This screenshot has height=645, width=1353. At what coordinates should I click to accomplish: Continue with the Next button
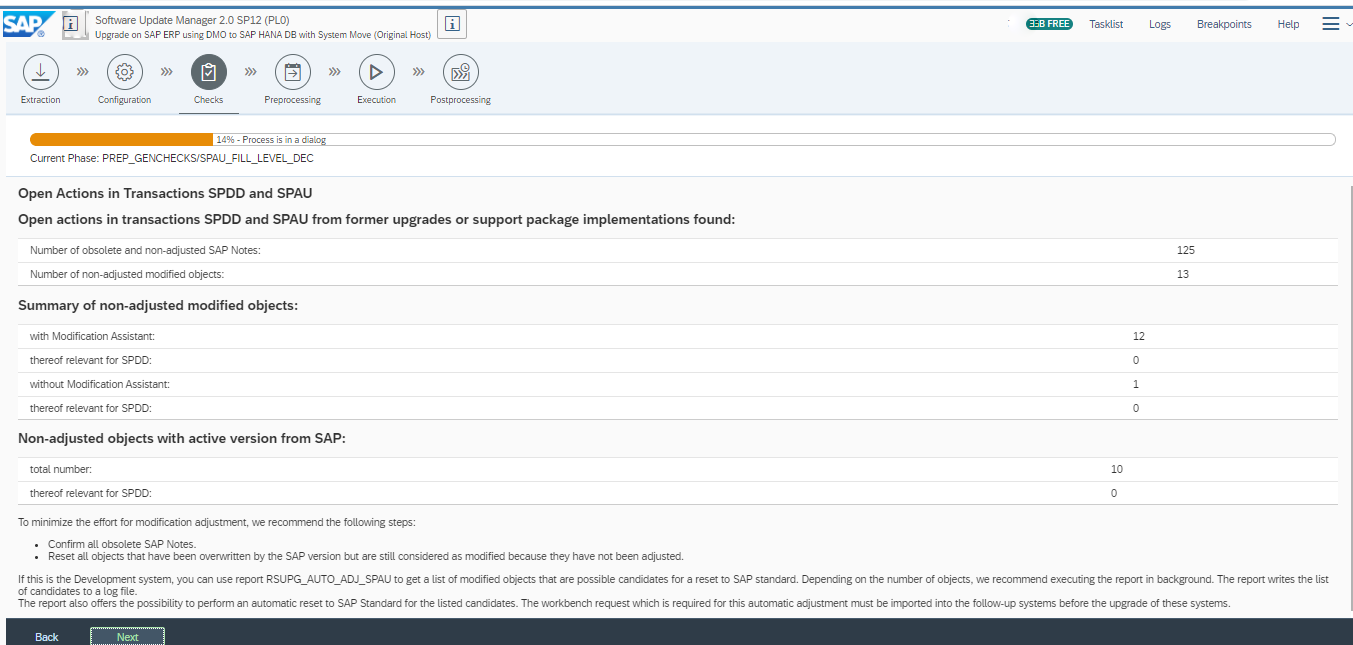pyautogui.click(x=127, y=637)
